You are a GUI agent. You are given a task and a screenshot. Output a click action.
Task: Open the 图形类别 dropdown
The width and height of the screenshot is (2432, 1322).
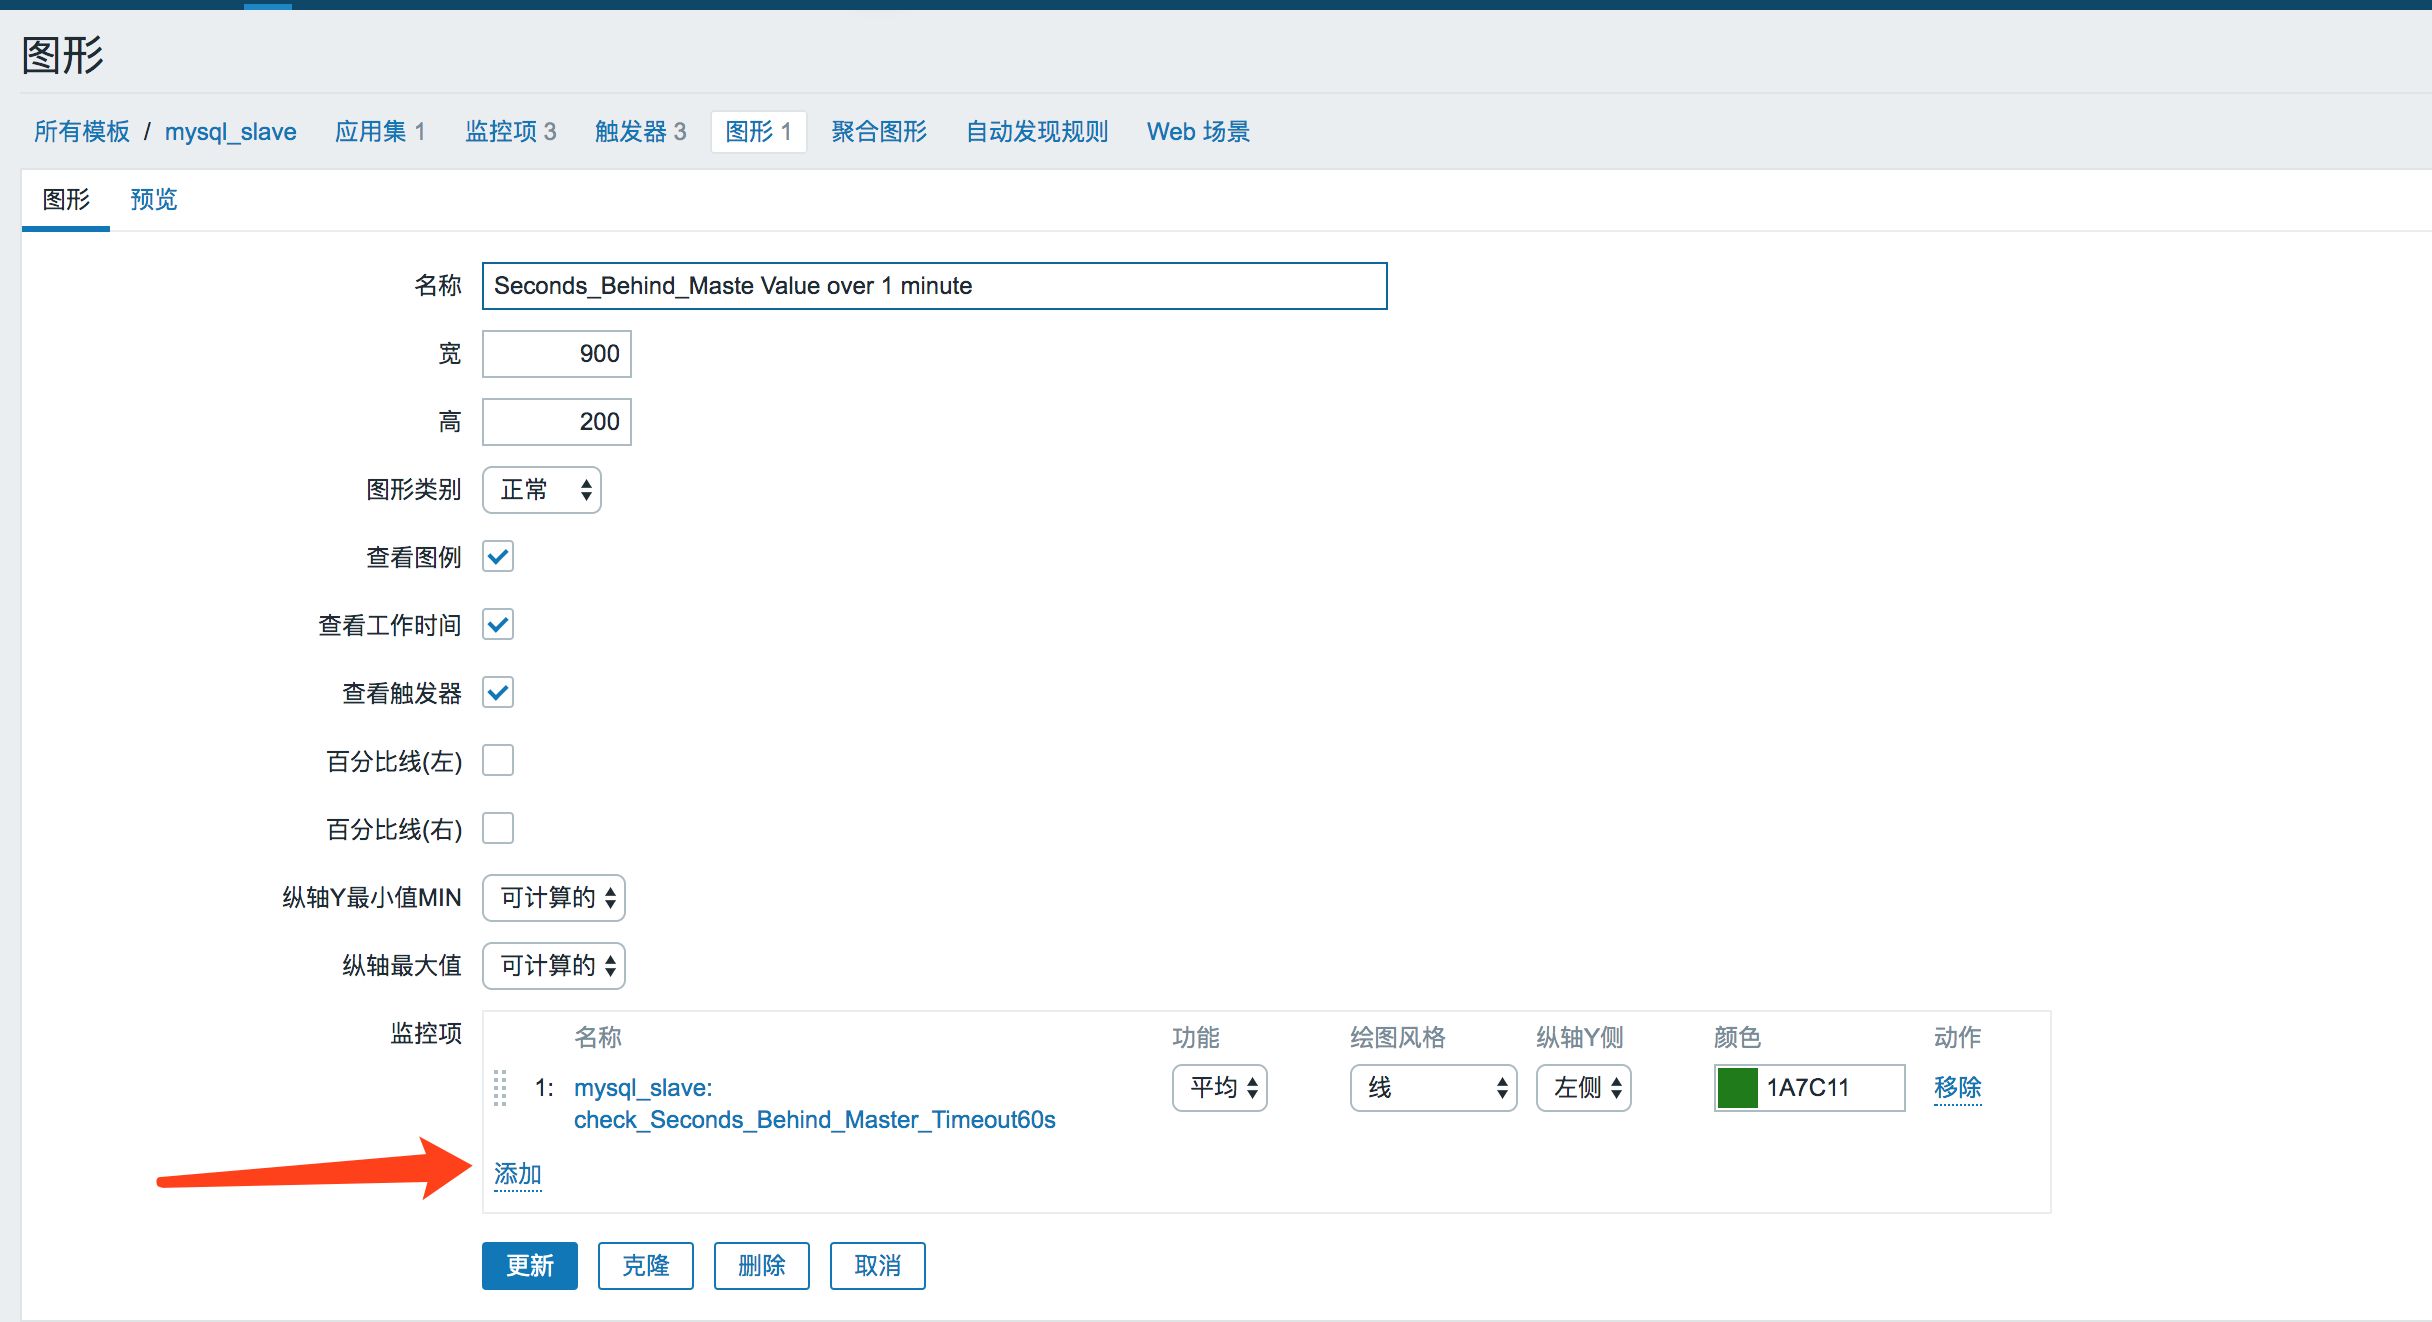click(542, 490)
